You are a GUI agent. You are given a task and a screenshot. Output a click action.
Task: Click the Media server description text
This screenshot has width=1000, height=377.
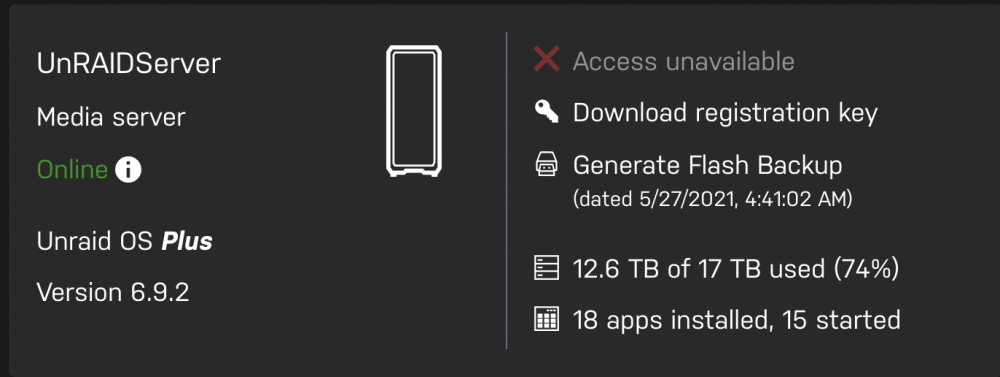(111, 117)
